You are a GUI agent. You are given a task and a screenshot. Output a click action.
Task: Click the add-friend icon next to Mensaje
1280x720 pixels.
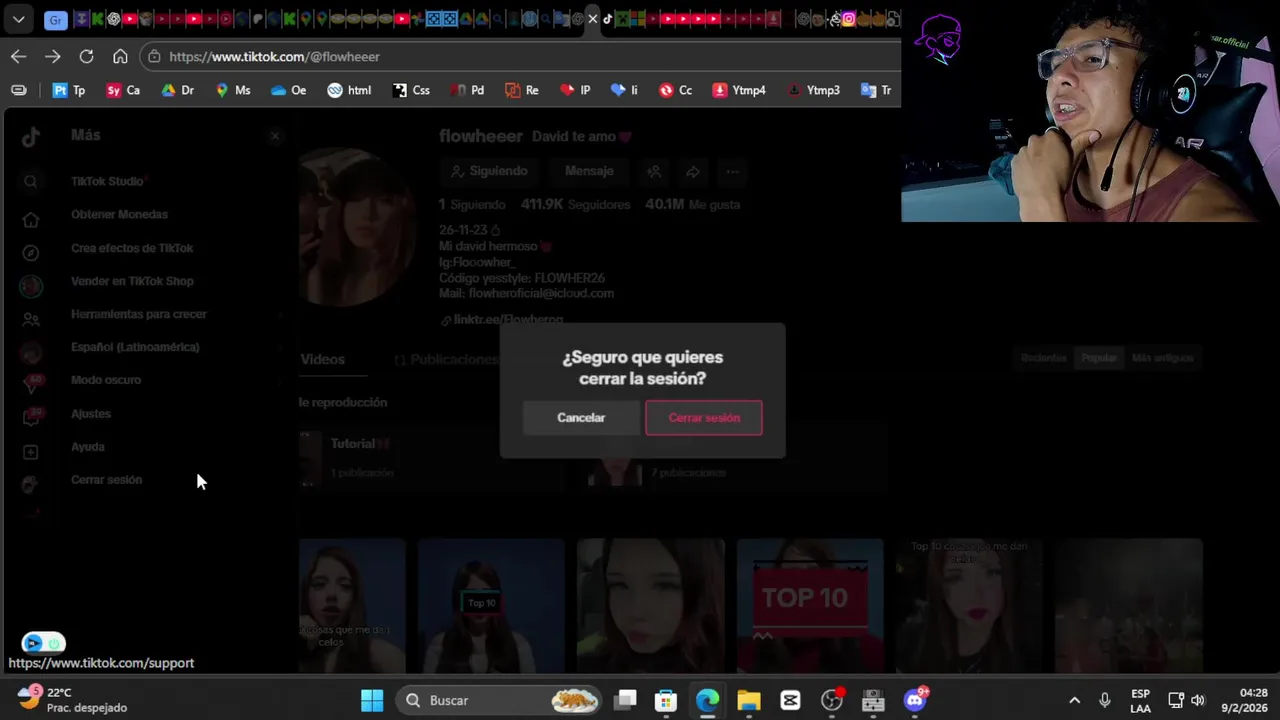pyautogui.click(x=654, y=172)
